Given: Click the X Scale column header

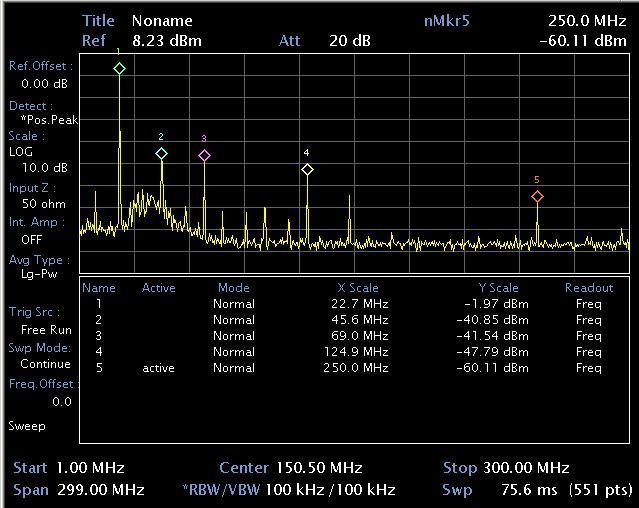Looking at the screenshot, I should click(x=357, y=288).
